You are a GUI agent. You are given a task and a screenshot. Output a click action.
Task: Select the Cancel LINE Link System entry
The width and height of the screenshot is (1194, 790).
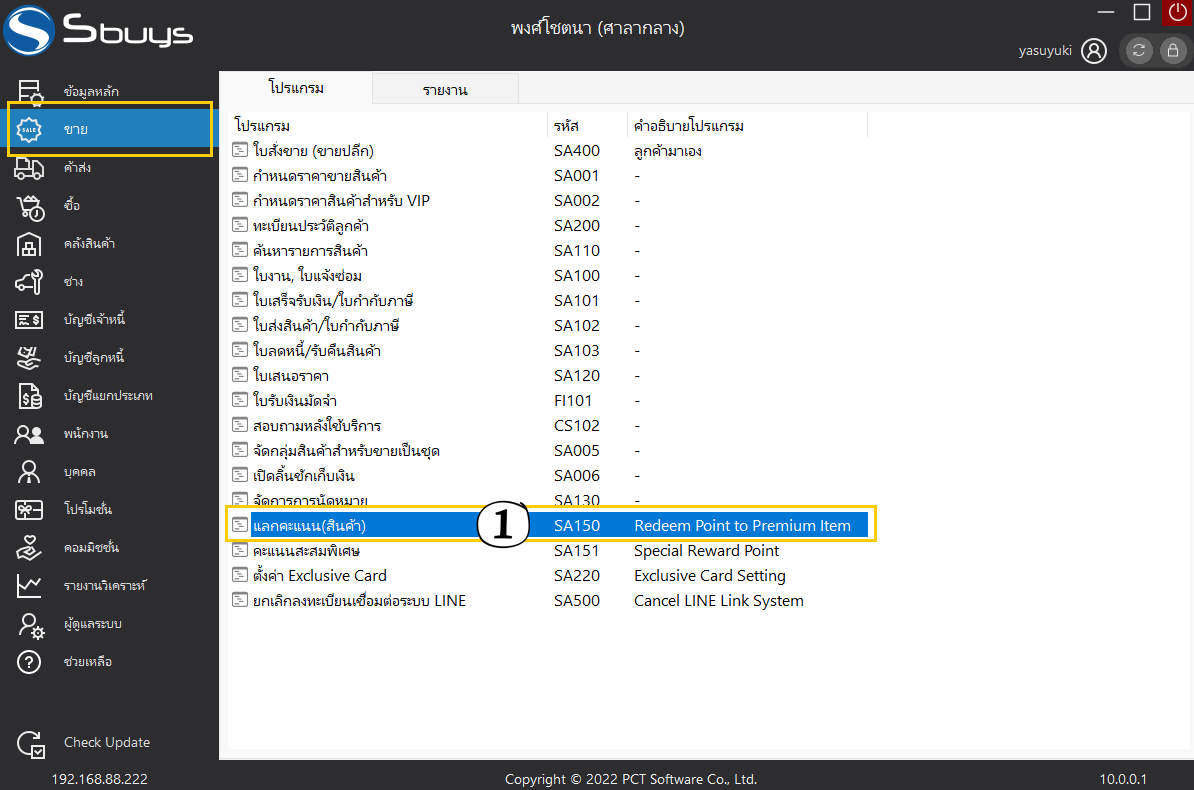point(548,601)
